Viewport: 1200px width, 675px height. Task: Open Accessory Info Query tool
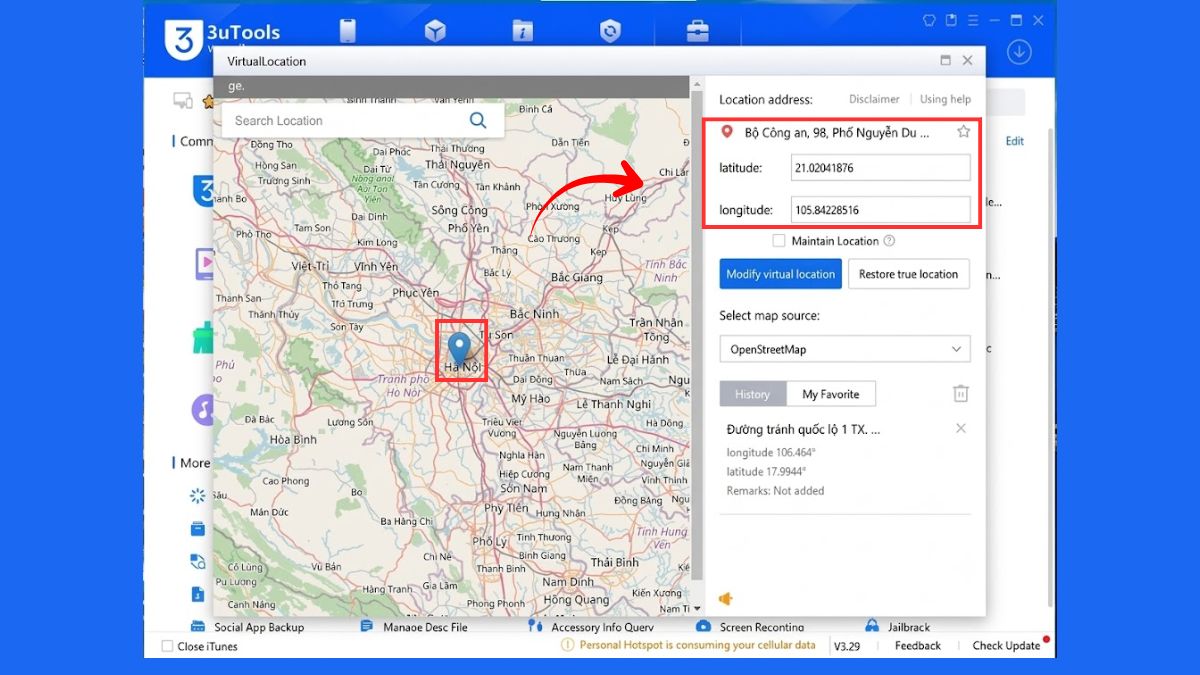[592, 627]
